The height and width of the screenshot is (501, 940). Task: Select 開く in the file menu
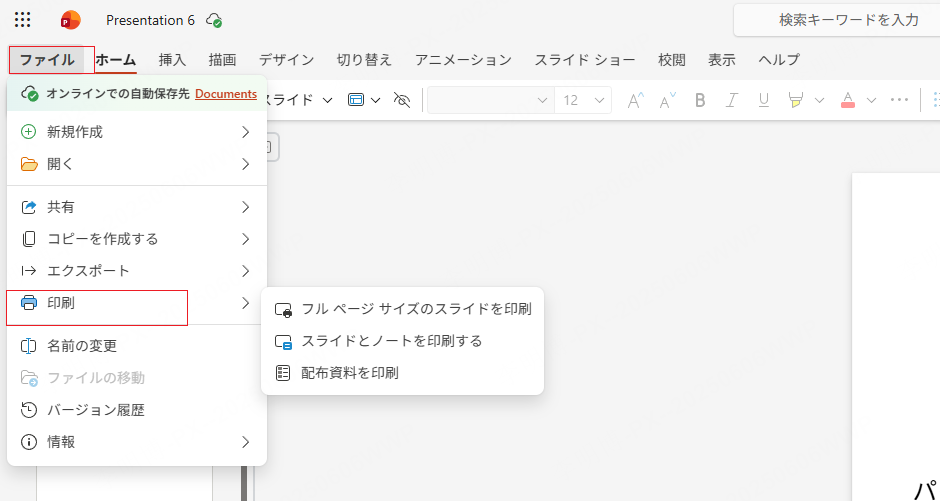(x=137, y=164)
